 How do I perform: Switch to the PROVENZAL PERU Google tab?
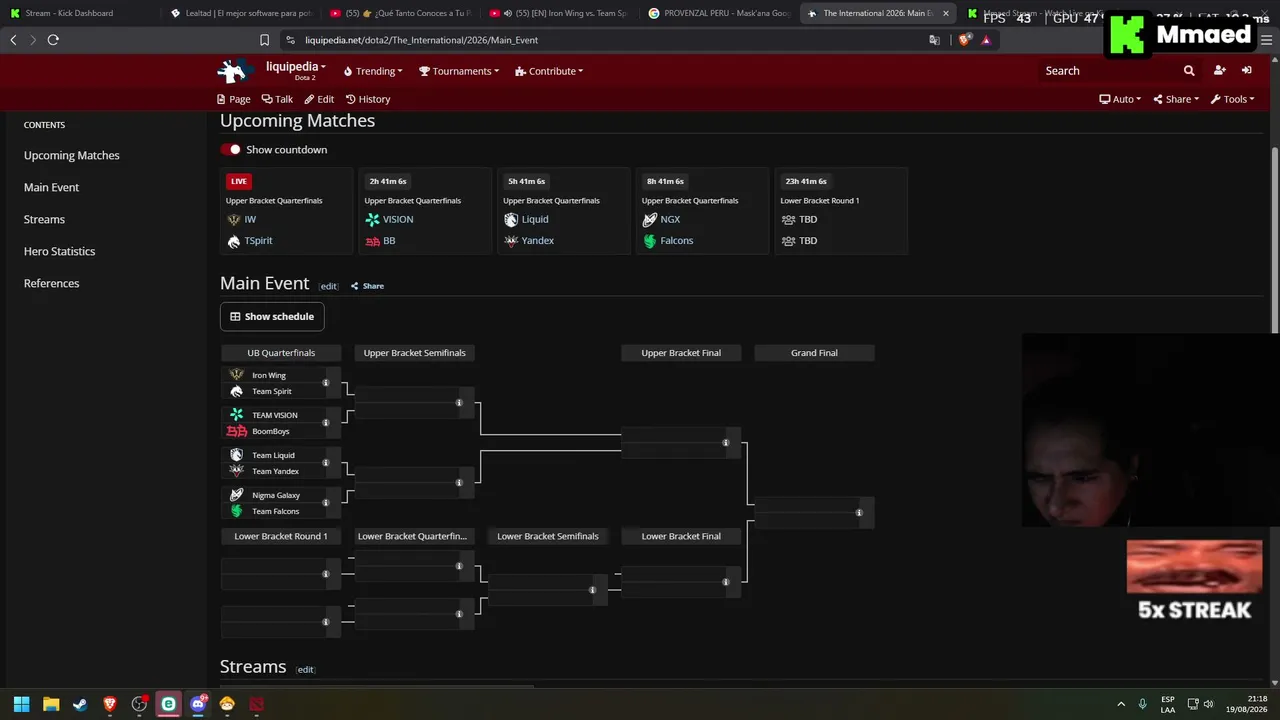(719, 13)
